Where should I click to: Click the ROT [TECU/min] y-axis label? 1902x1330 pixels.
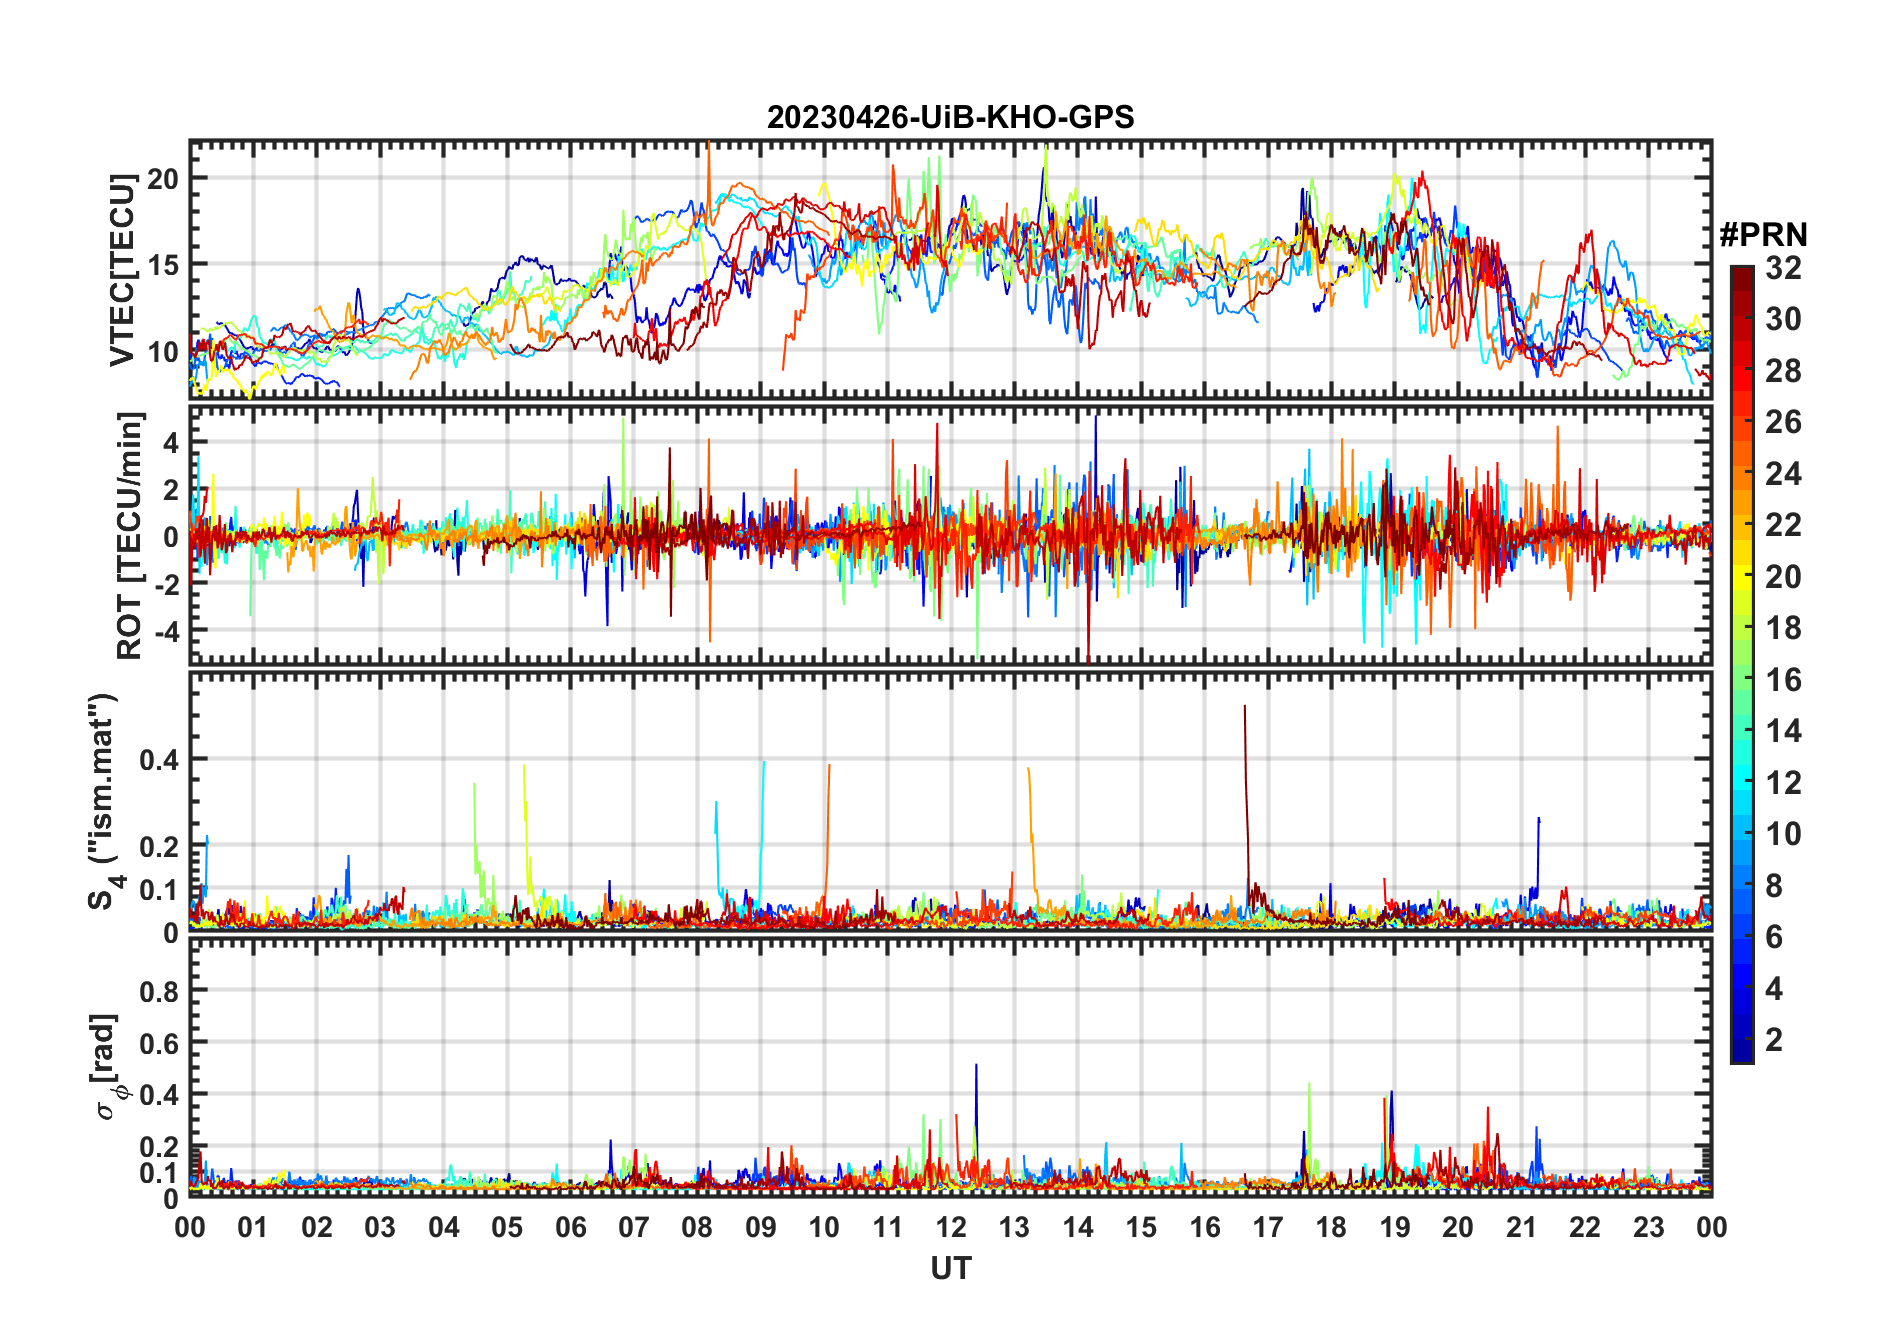(x=130, y=536)
